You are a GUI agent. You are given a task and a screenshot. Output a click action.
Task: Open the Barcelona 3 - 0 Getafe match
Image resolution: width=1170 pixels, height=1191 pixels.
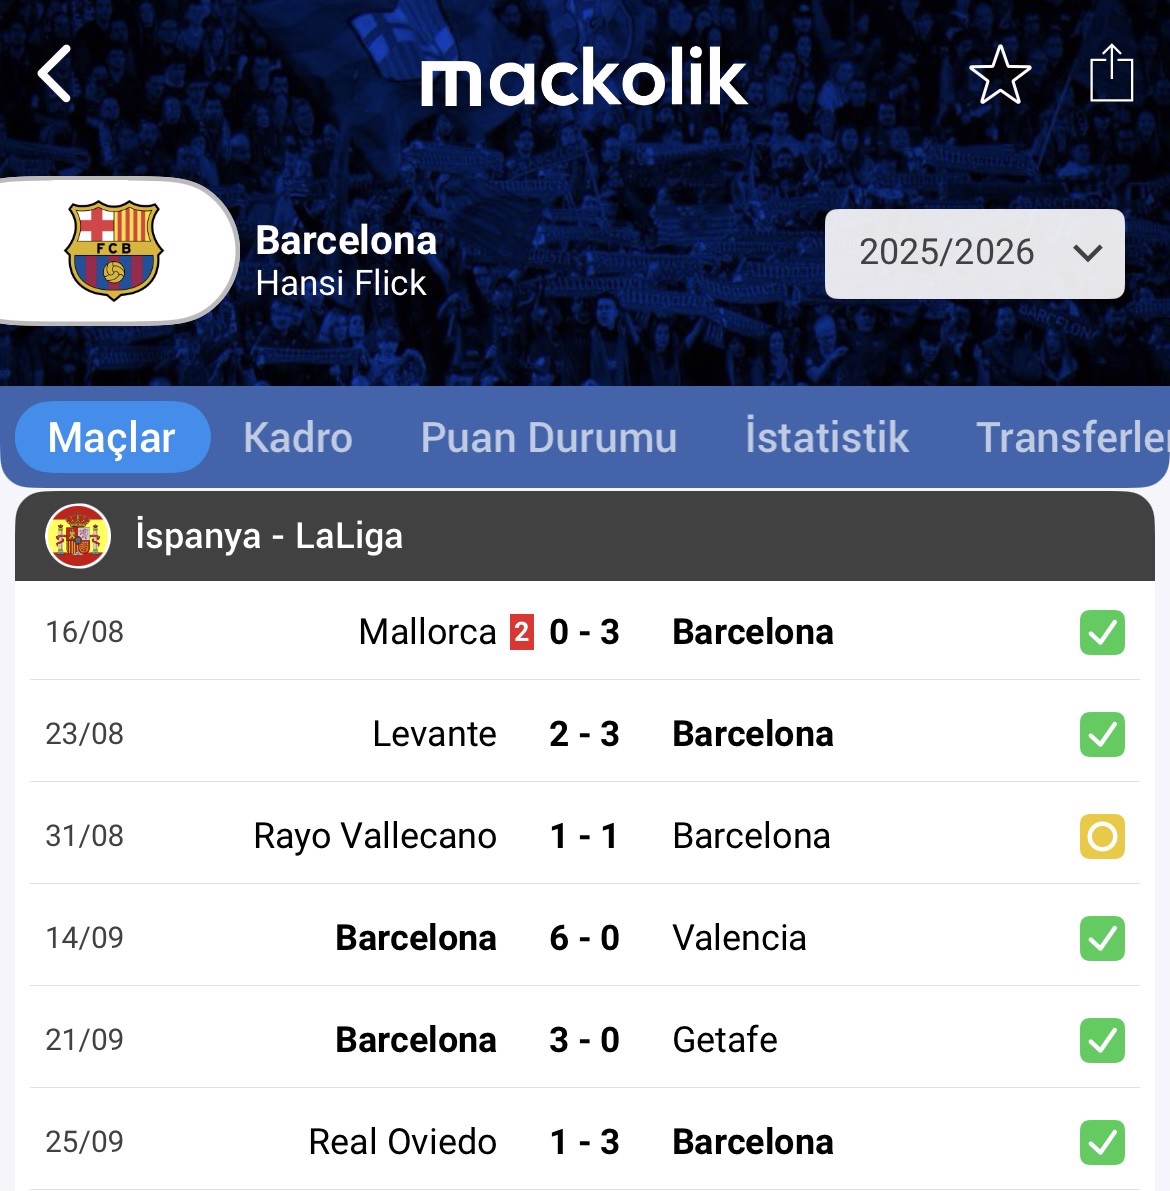pyautogui.click(x=585, y=1040)
